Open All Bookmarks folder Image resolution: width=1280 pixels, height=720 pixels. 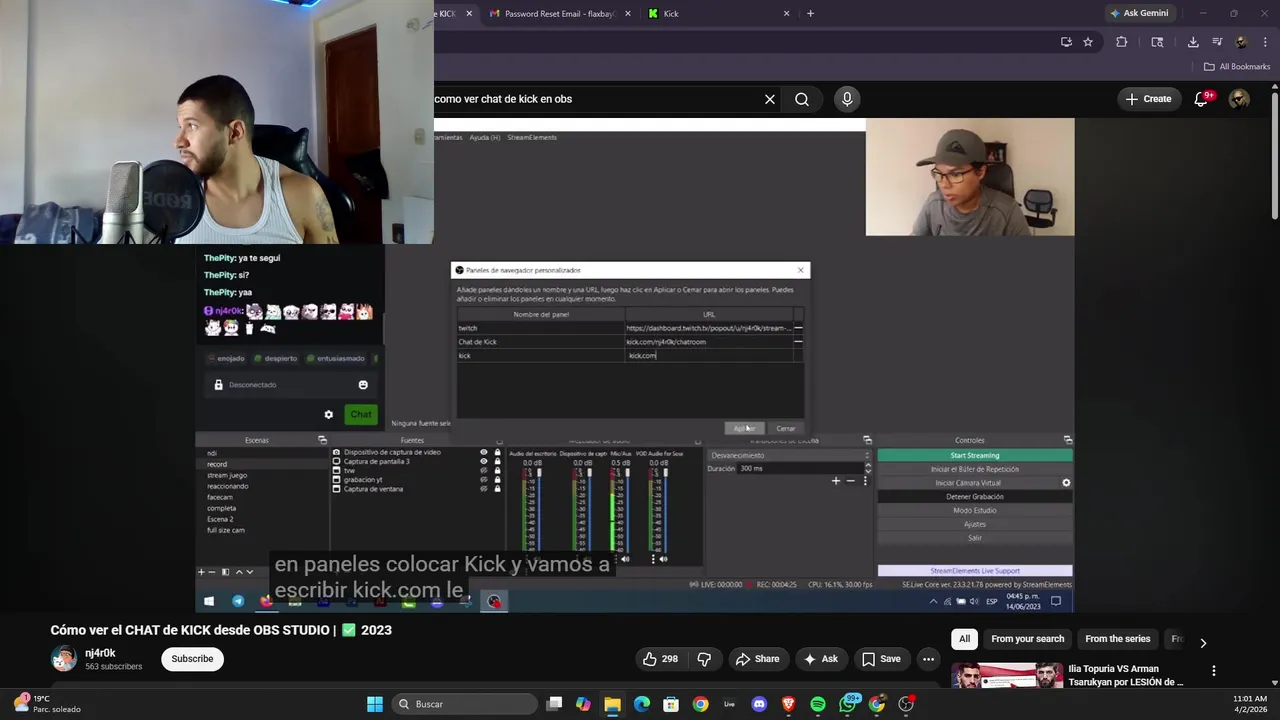tap(1237, 67)
